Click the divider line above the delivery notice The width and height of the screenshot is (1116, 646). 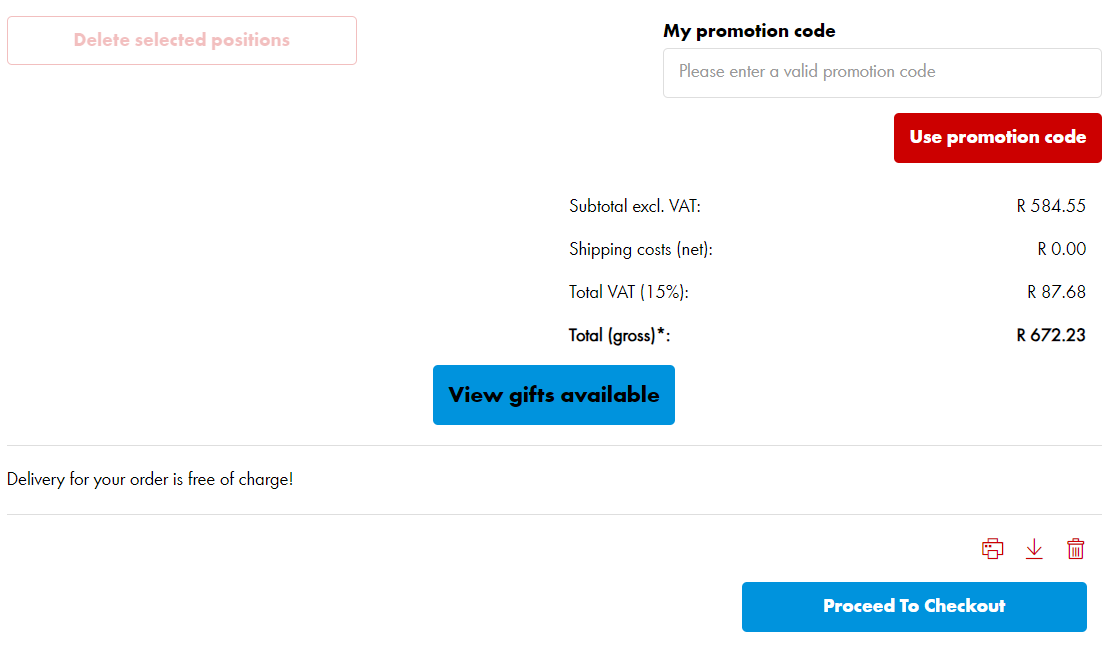(554, 445)
